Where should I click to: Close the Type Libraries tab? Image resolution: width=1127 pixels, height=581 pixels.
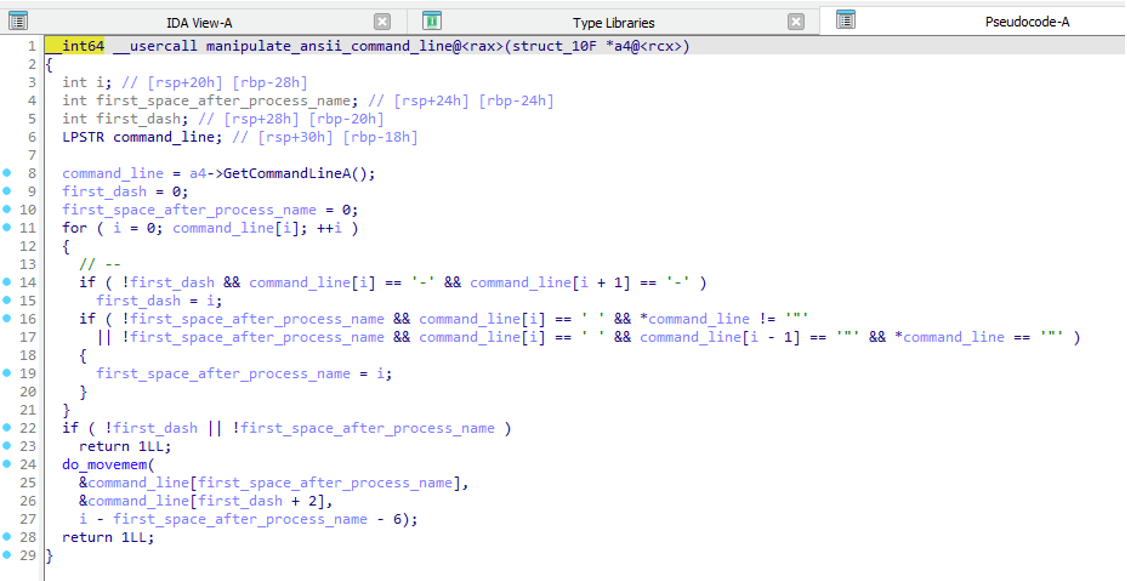(x=796, y=22)
